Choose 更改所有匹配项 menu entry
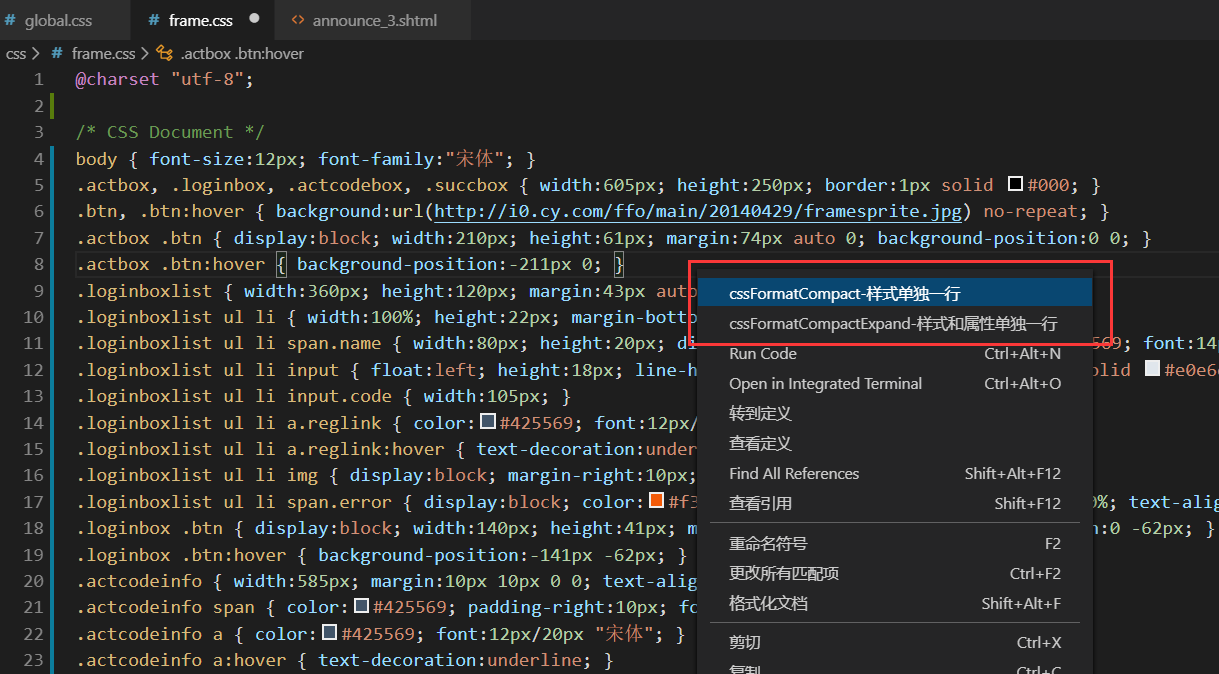Image resolution: width=1219 pixels, height=674 pixels. (895, 573)
